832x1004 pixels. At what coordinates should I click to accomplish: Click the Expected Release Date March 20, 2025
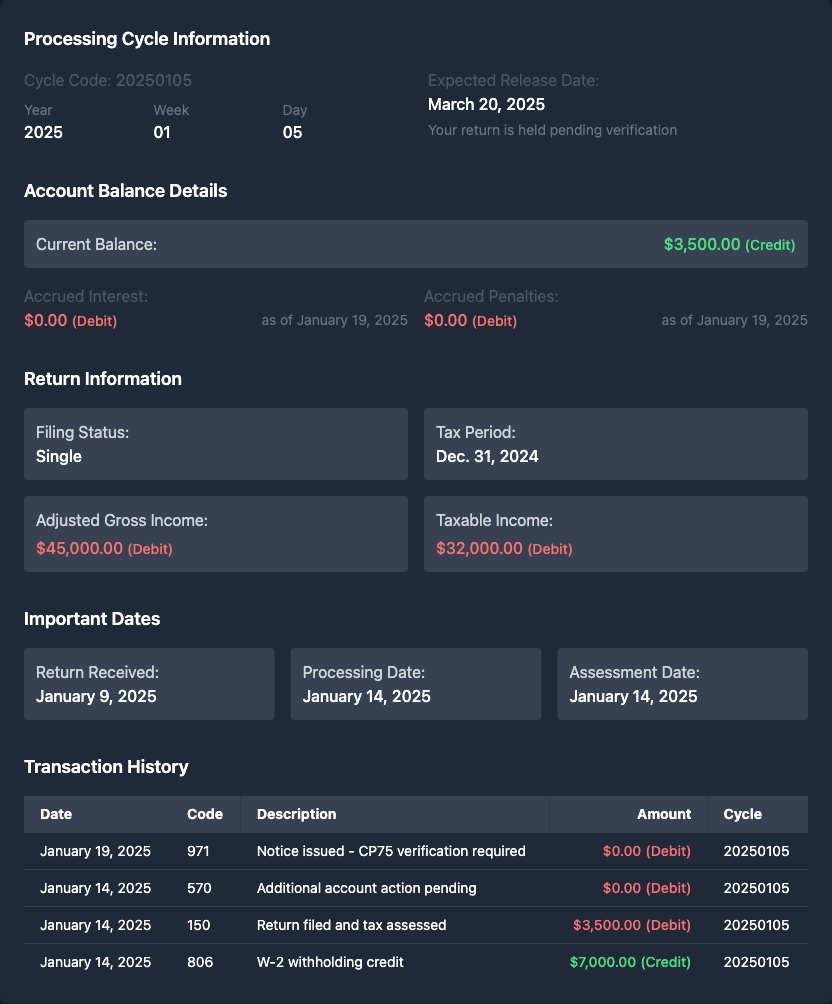486,104
